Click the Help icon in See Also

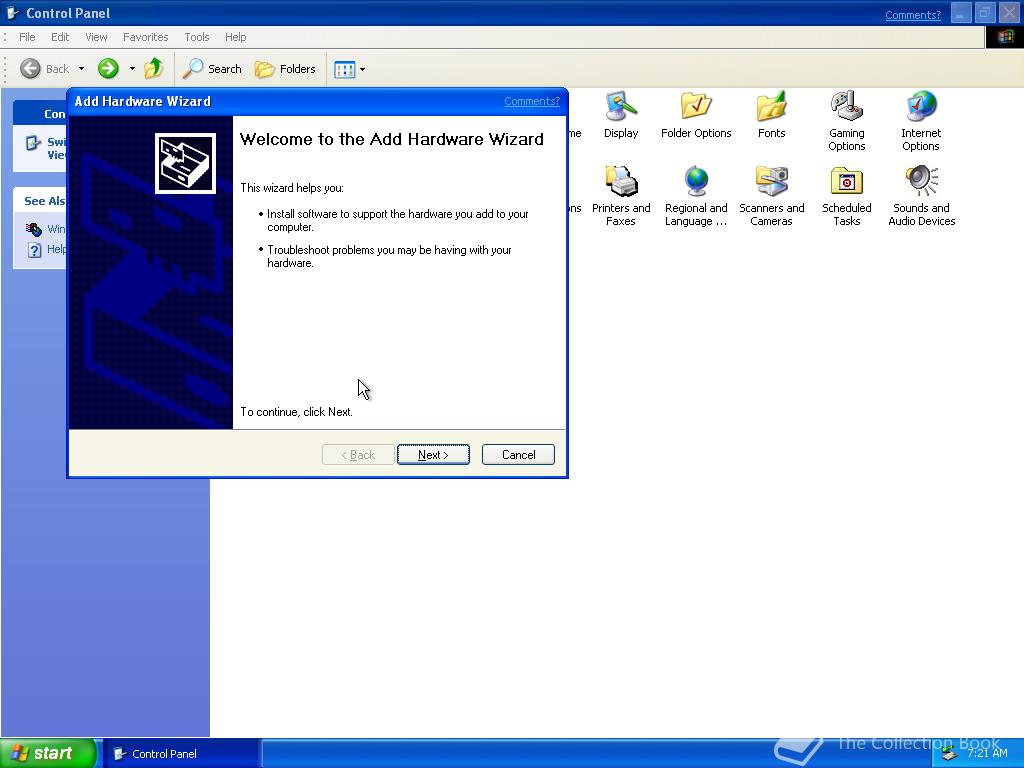[35, 249]
